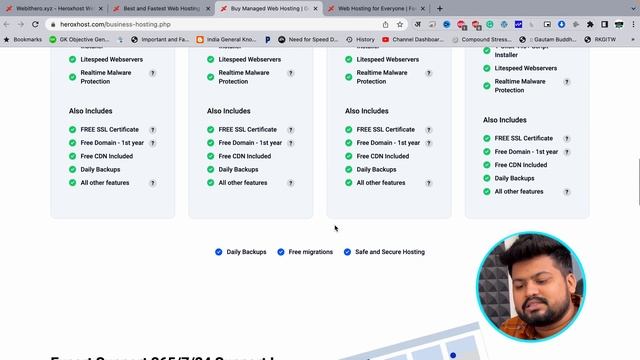Help icon beside Free Domain, third card
Screen dimensions: 640x360
[x=429, y=143]
